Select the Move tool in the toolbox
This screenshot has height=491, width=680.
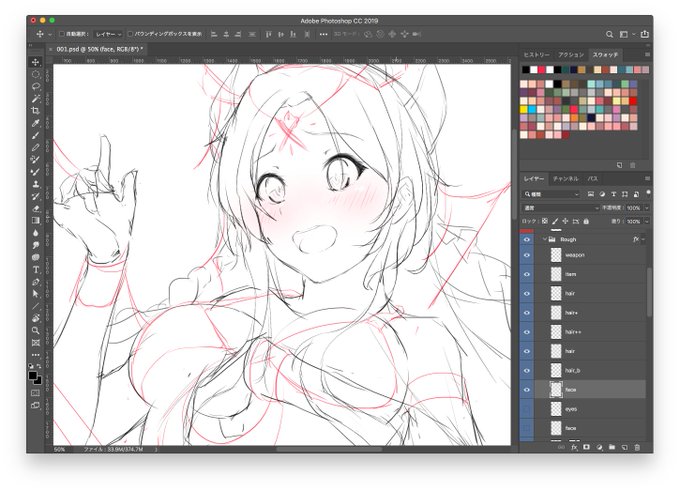pos(36,62)
